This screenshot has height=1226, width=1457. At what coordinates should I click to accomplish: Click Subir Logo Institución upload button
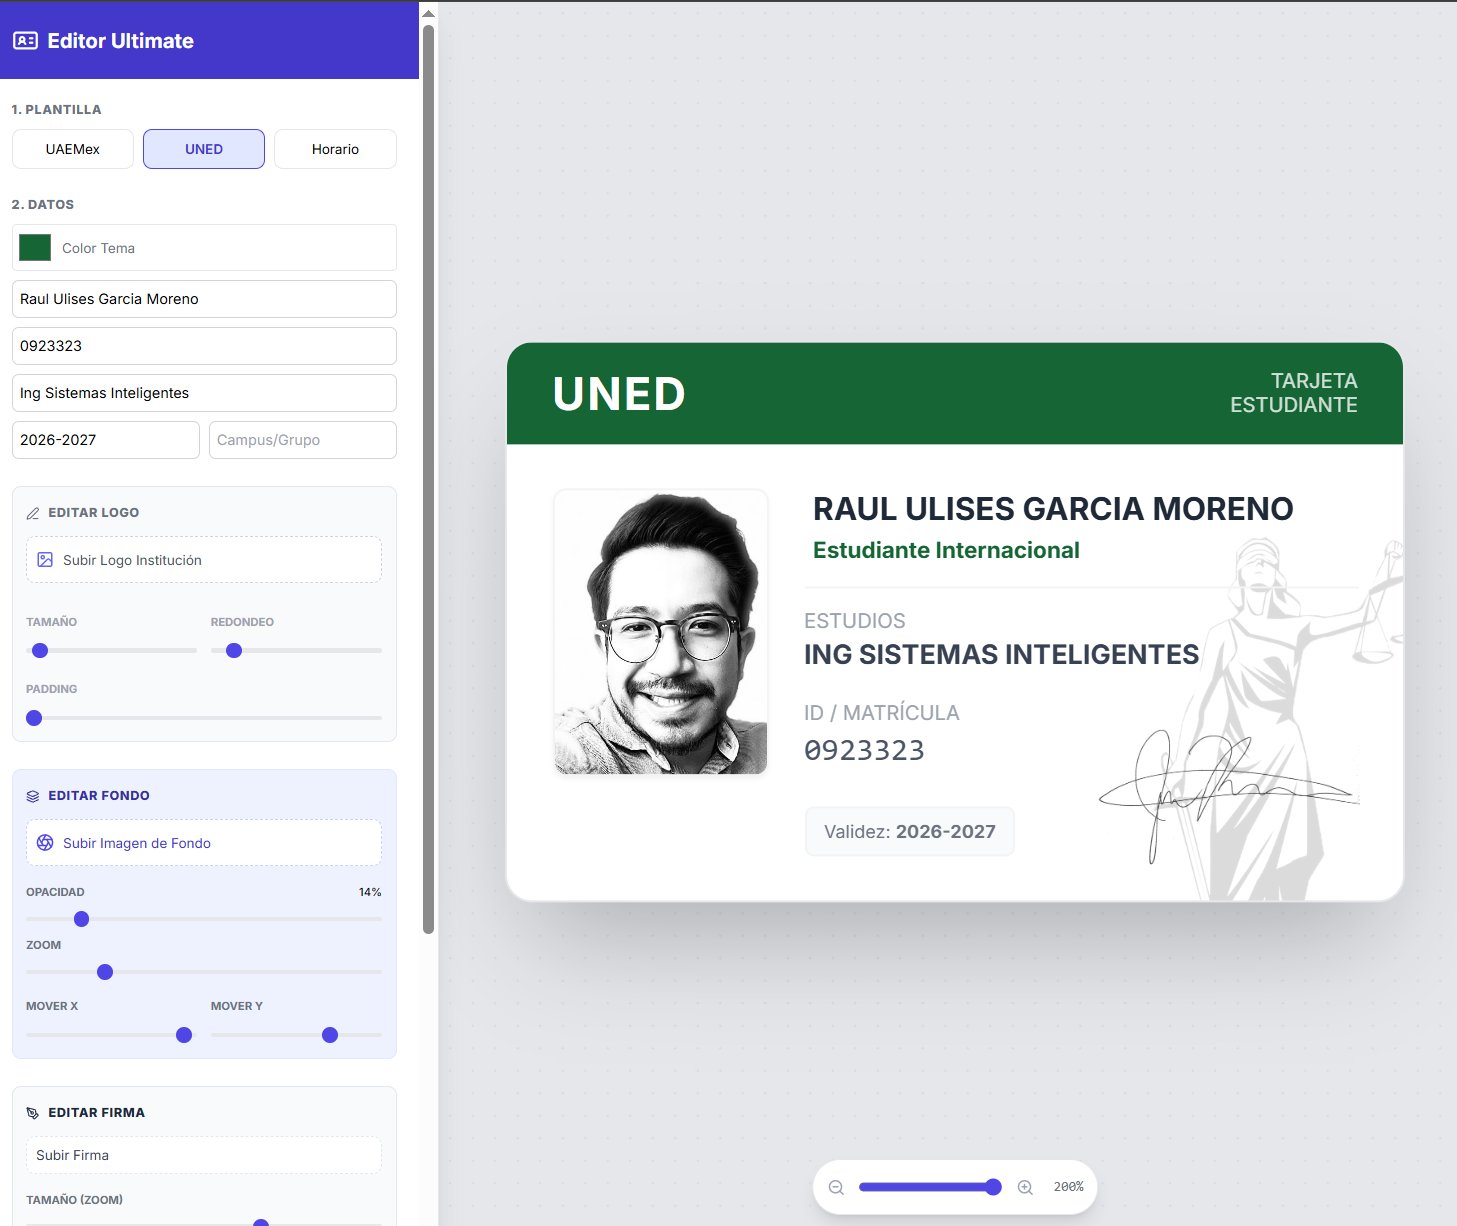pos(204,560)
